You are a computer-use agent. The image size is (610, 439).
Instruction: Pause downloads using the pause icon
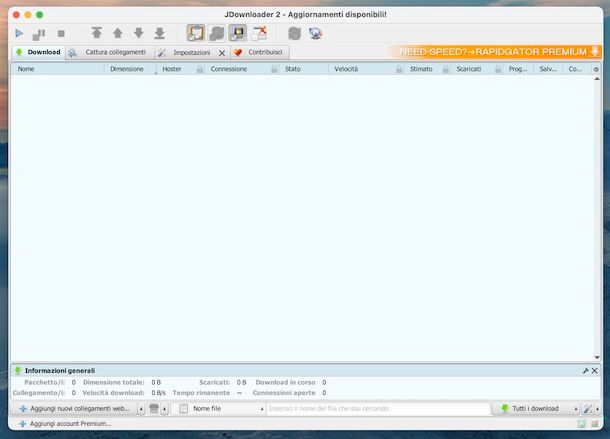[x=39, y=34]
